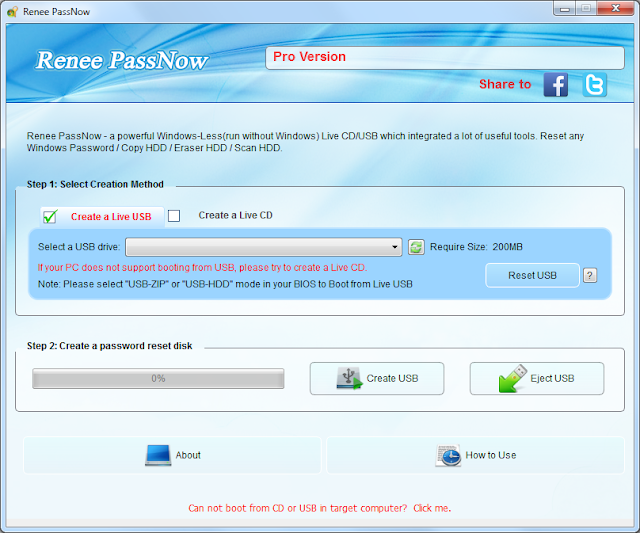Click 'Require Size: 200MB' text
This screenshot has width=640, height=533.
tap(476, 247)
